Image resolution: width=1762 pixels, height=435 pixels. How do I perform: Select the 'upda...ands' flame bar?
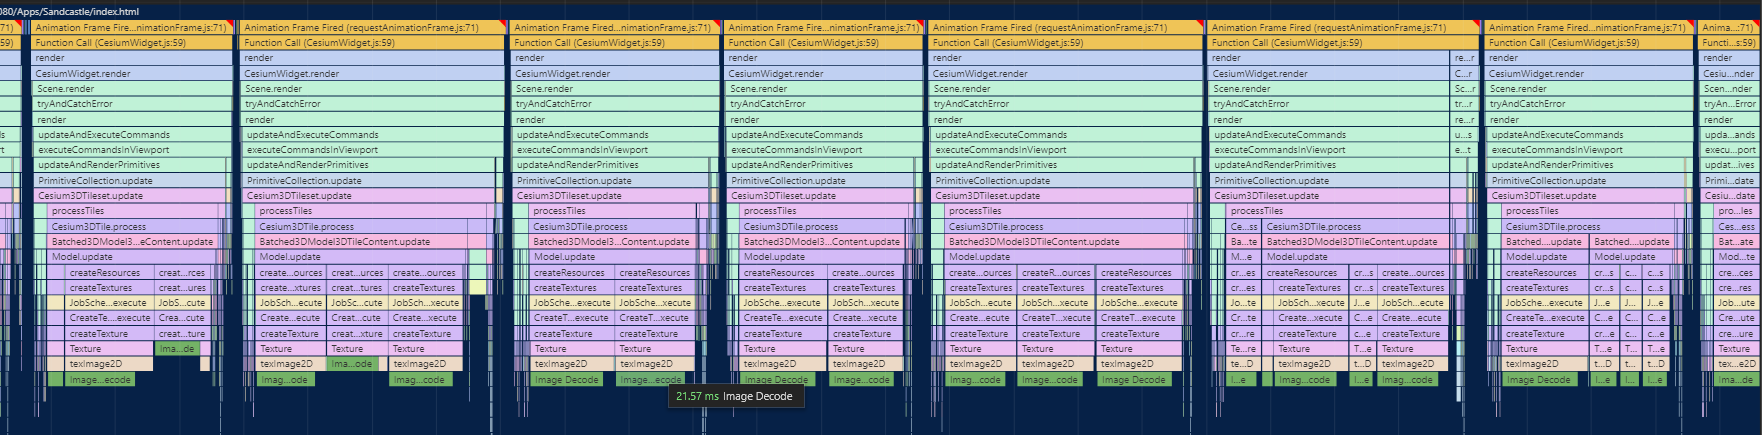coord(1729,135)
